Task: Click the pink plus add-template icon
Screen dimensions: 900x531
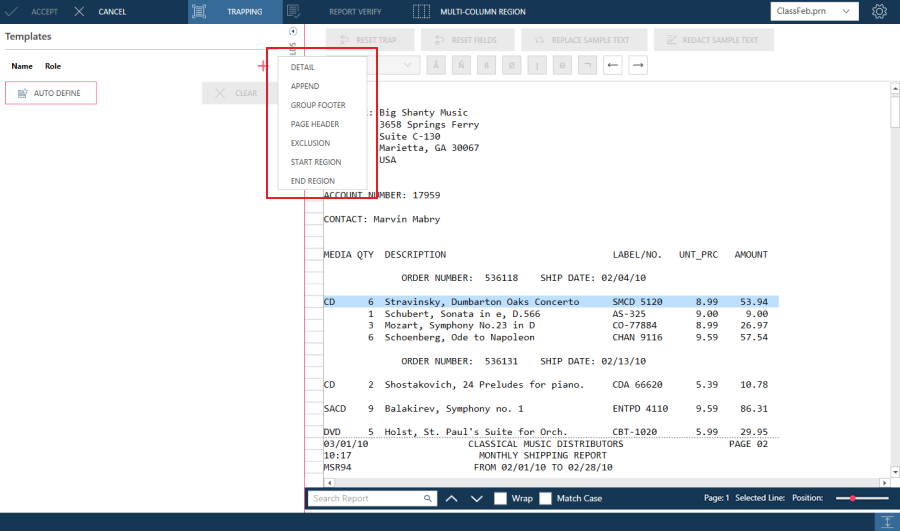Action: click(x=262, y=66)
